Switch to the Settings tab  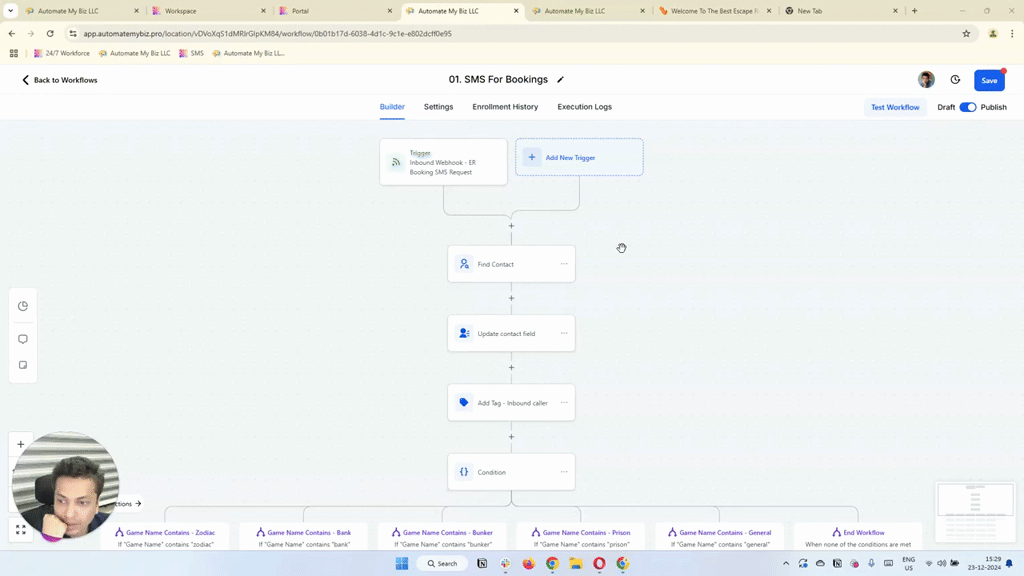click(x=438, y=107)
